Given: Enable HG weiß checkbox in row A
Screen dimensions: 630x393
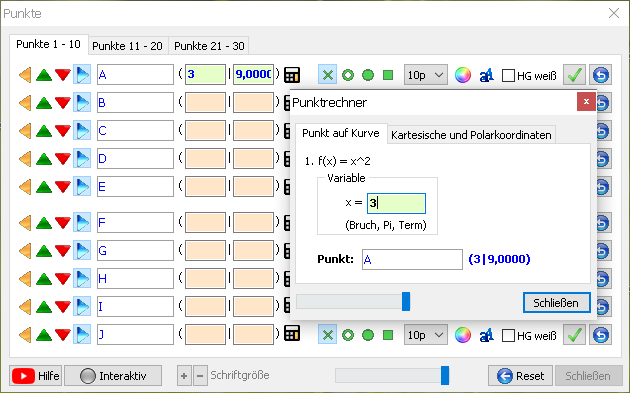Looking at the screenshot, I should click(x=508, y=75).
